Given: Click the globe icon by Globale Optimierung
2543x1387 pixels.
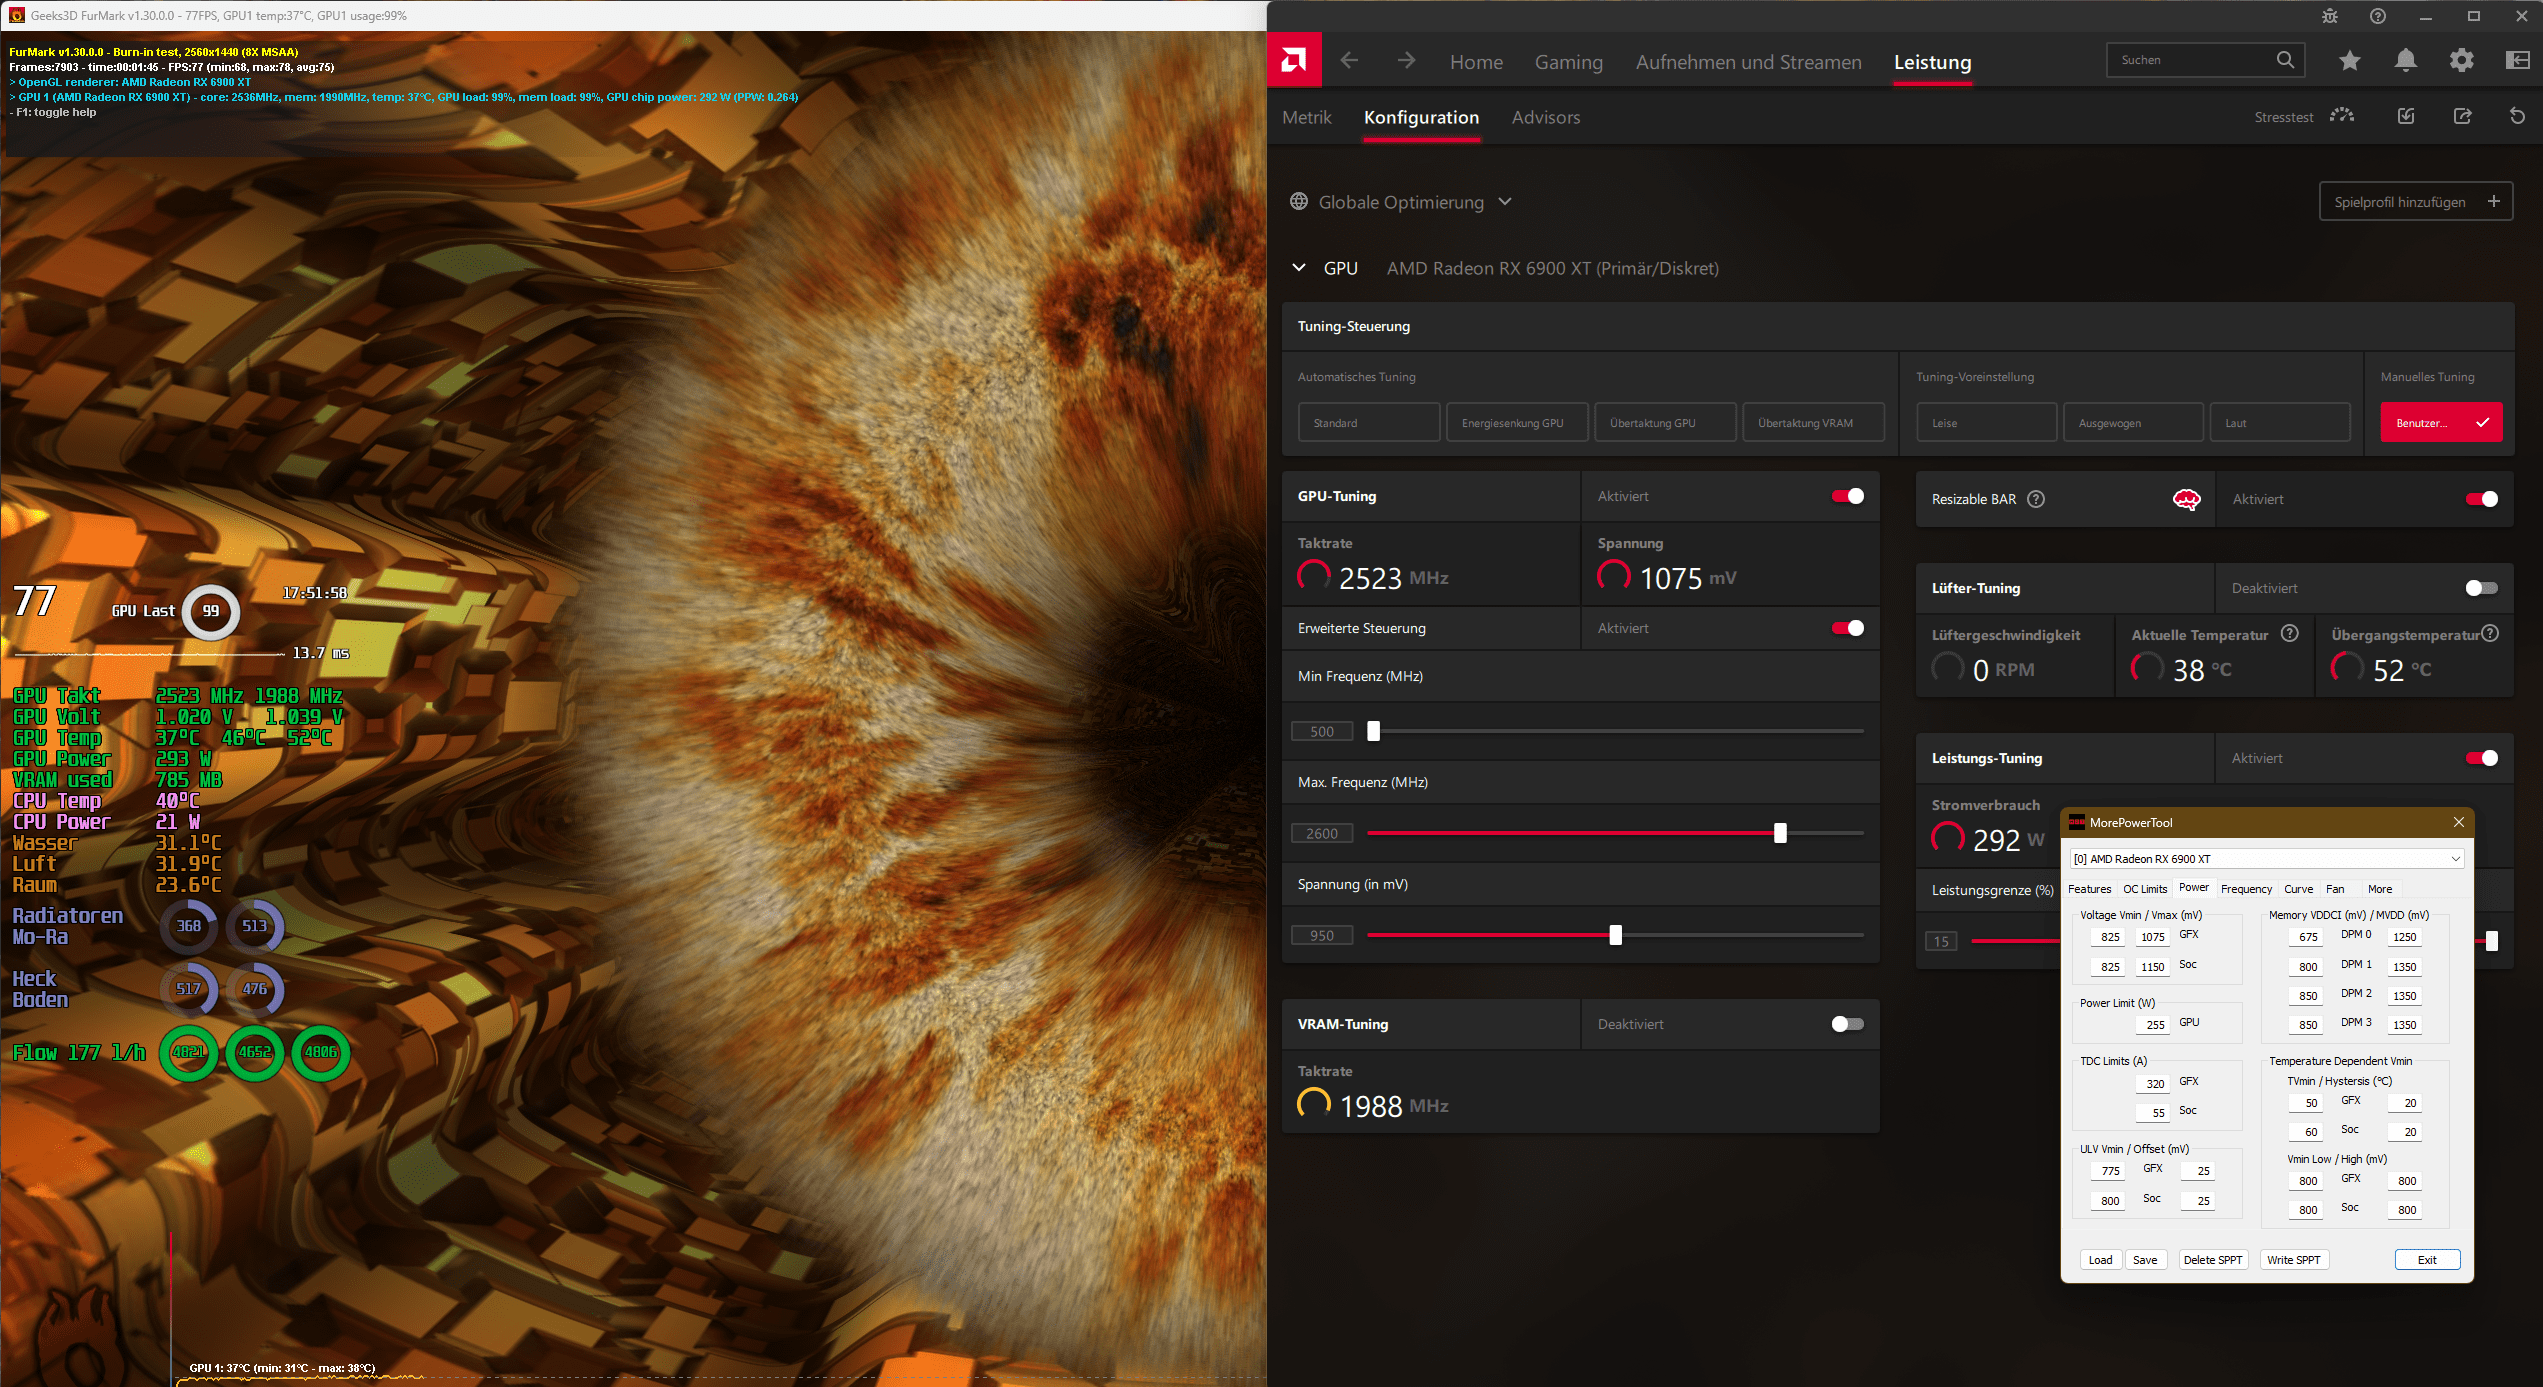Looking at the screenshot, I should (1299, 201).
